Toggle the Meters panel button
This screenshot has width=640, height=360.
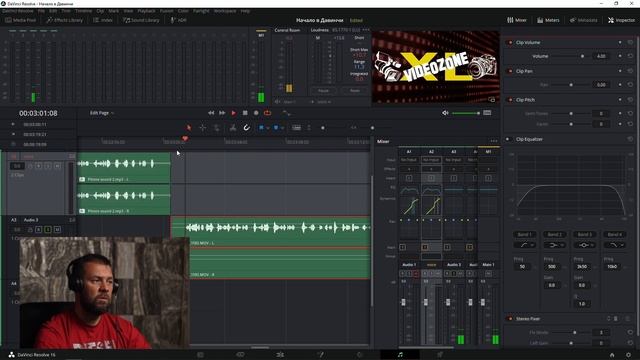pyautogui.click(x=548, y=20)
